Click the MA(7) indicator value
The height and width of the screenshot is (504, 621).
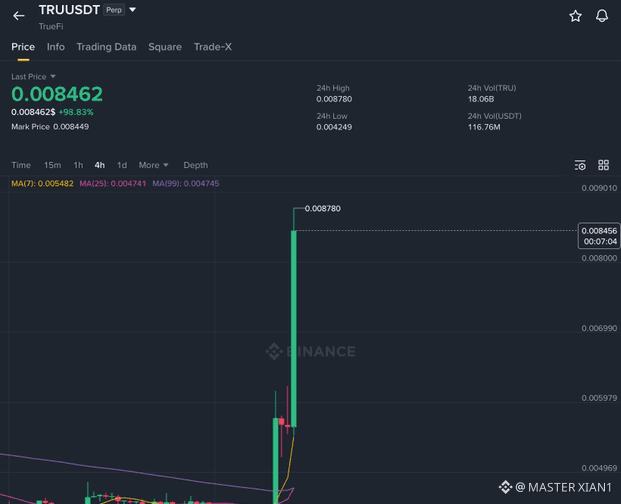42,184
